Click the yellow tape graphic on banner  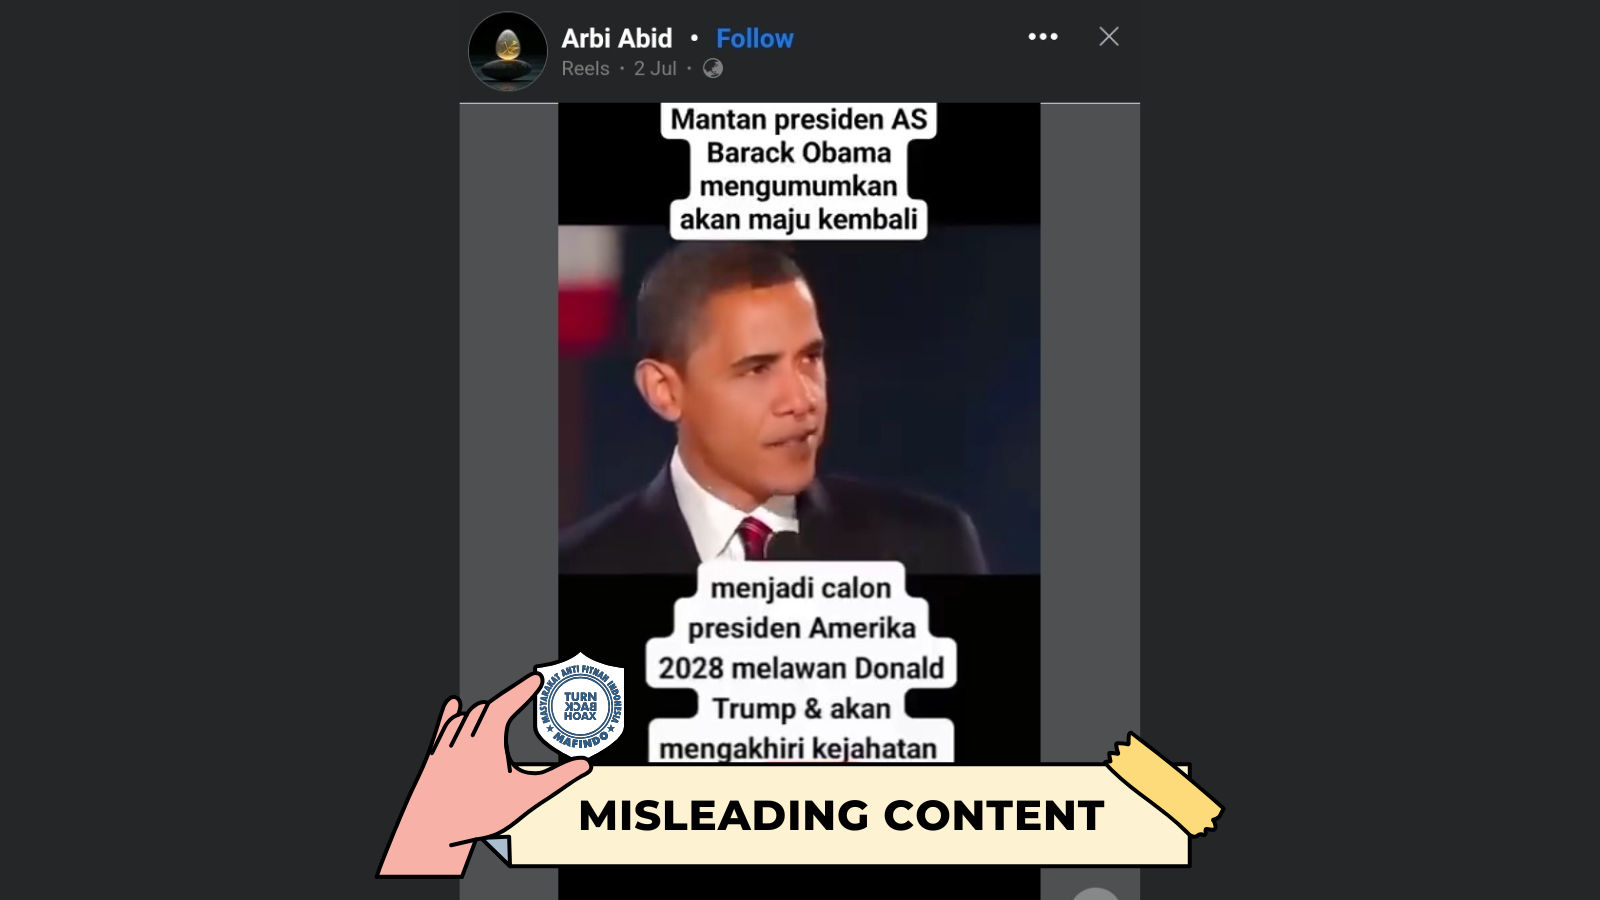[x=1163, y=784]
